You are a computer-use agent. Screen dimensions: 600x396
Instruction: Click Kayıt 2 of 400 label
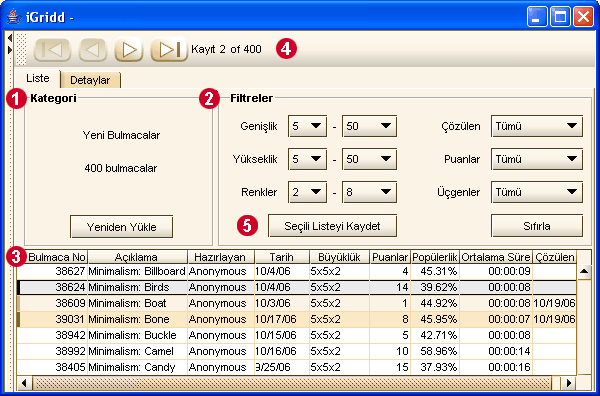[x=226, y=49]
